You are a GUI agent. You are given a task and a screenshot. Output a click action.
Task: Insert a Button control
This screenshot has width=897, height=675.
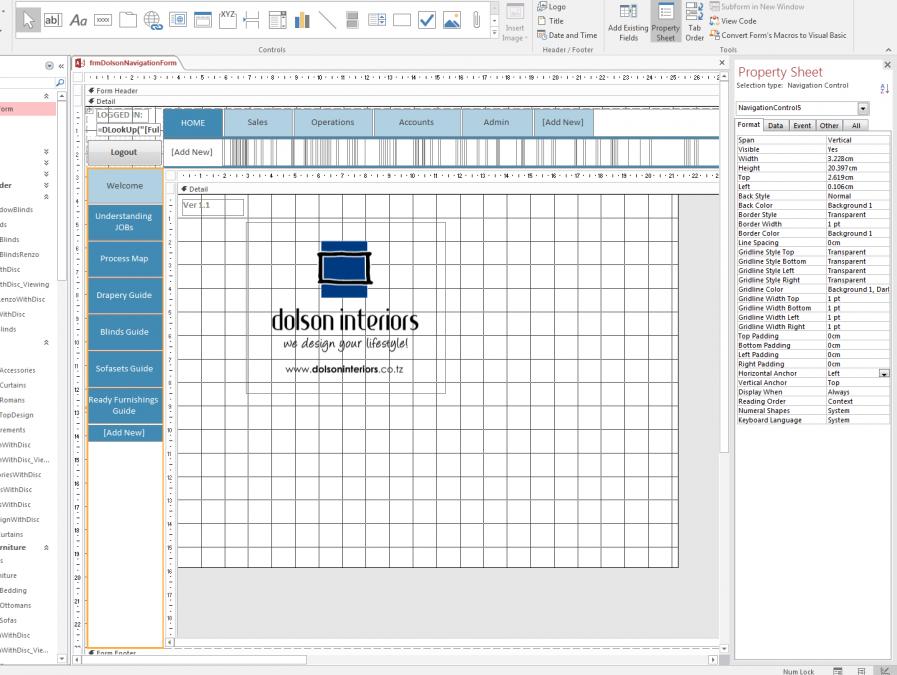103,21
